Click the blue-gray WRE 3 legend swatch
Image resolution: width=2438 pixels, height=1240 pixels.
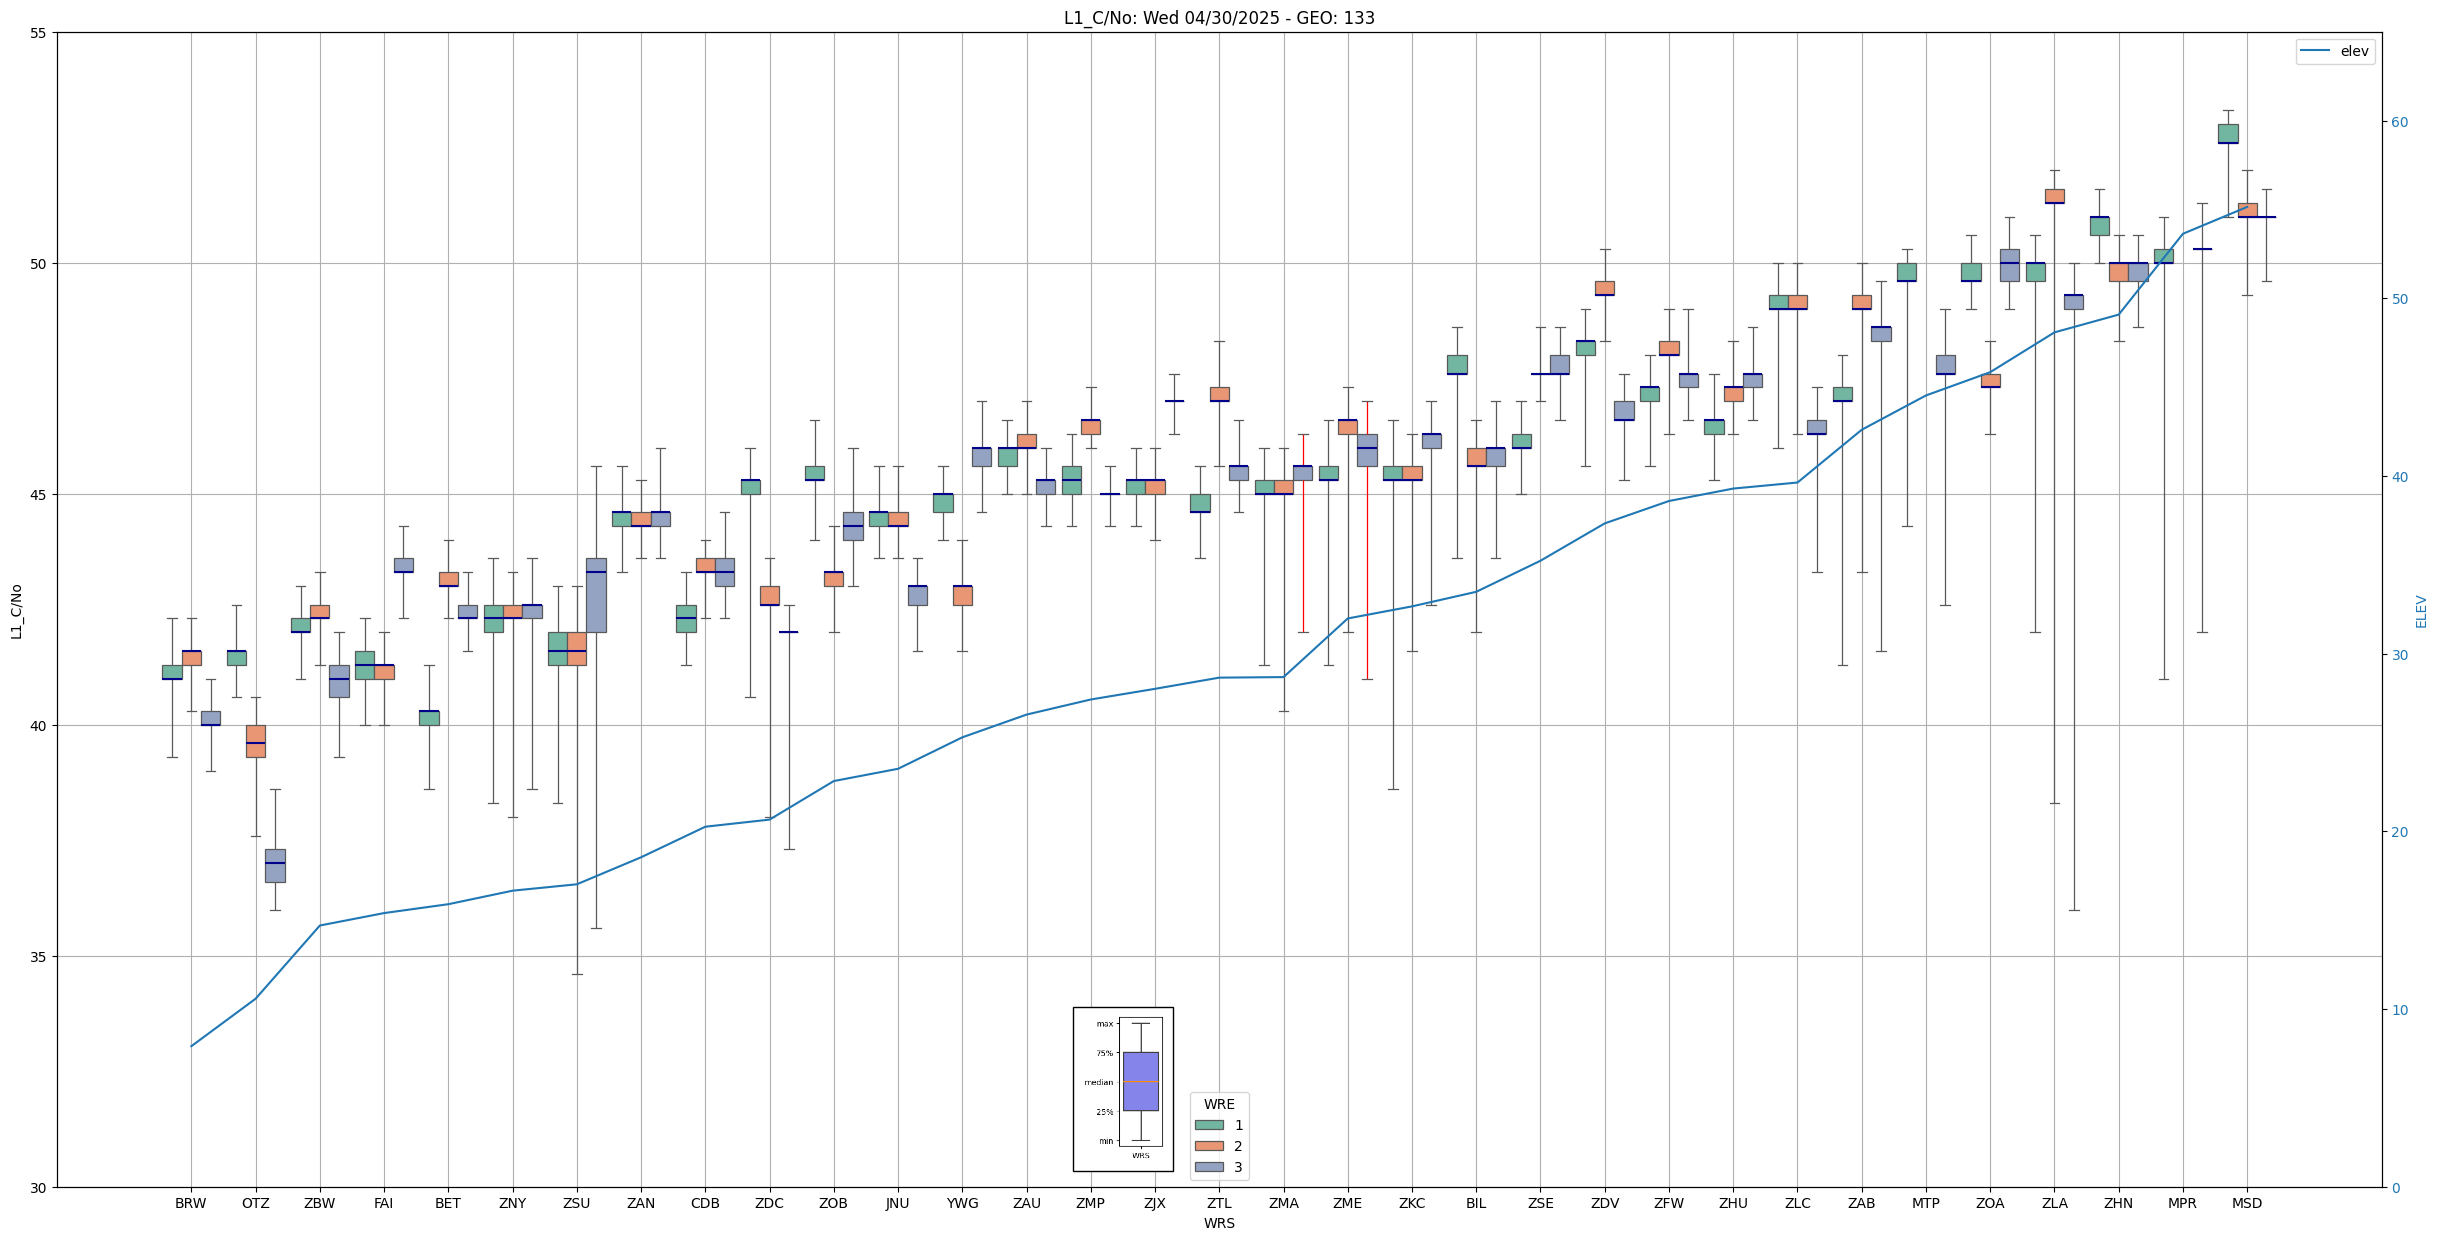tap(1209, 1167)
